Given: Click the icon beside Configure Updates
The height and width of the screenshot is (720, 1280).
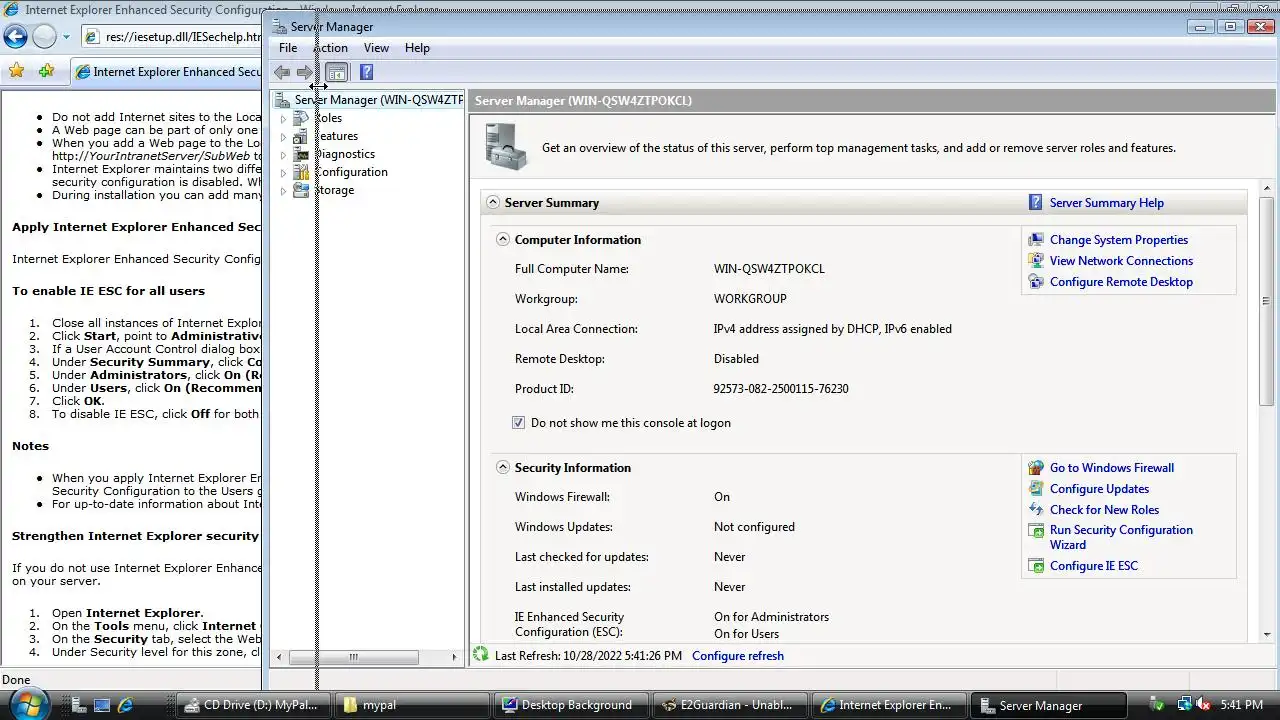Looking at the screenshot, I should [x=1035, y=489].
